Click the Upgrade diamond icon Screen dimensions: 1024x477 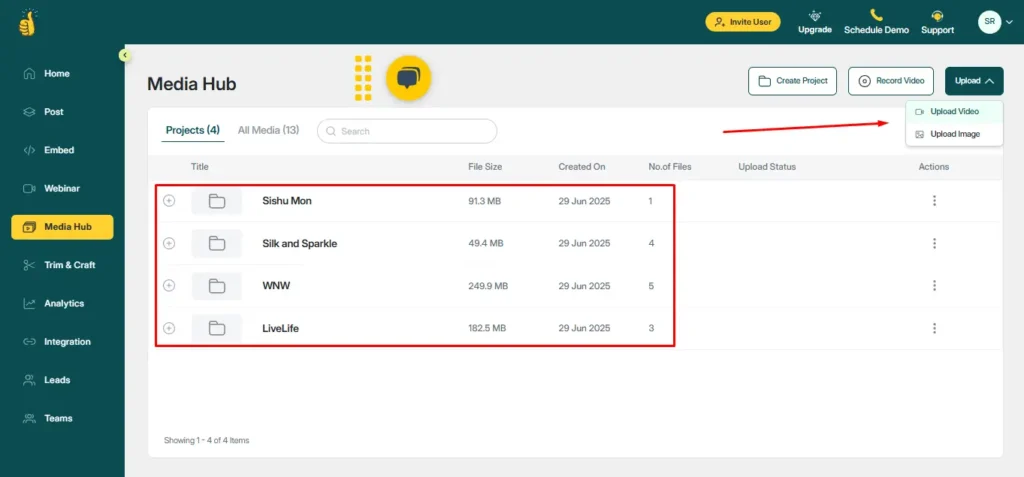(814, 16)
